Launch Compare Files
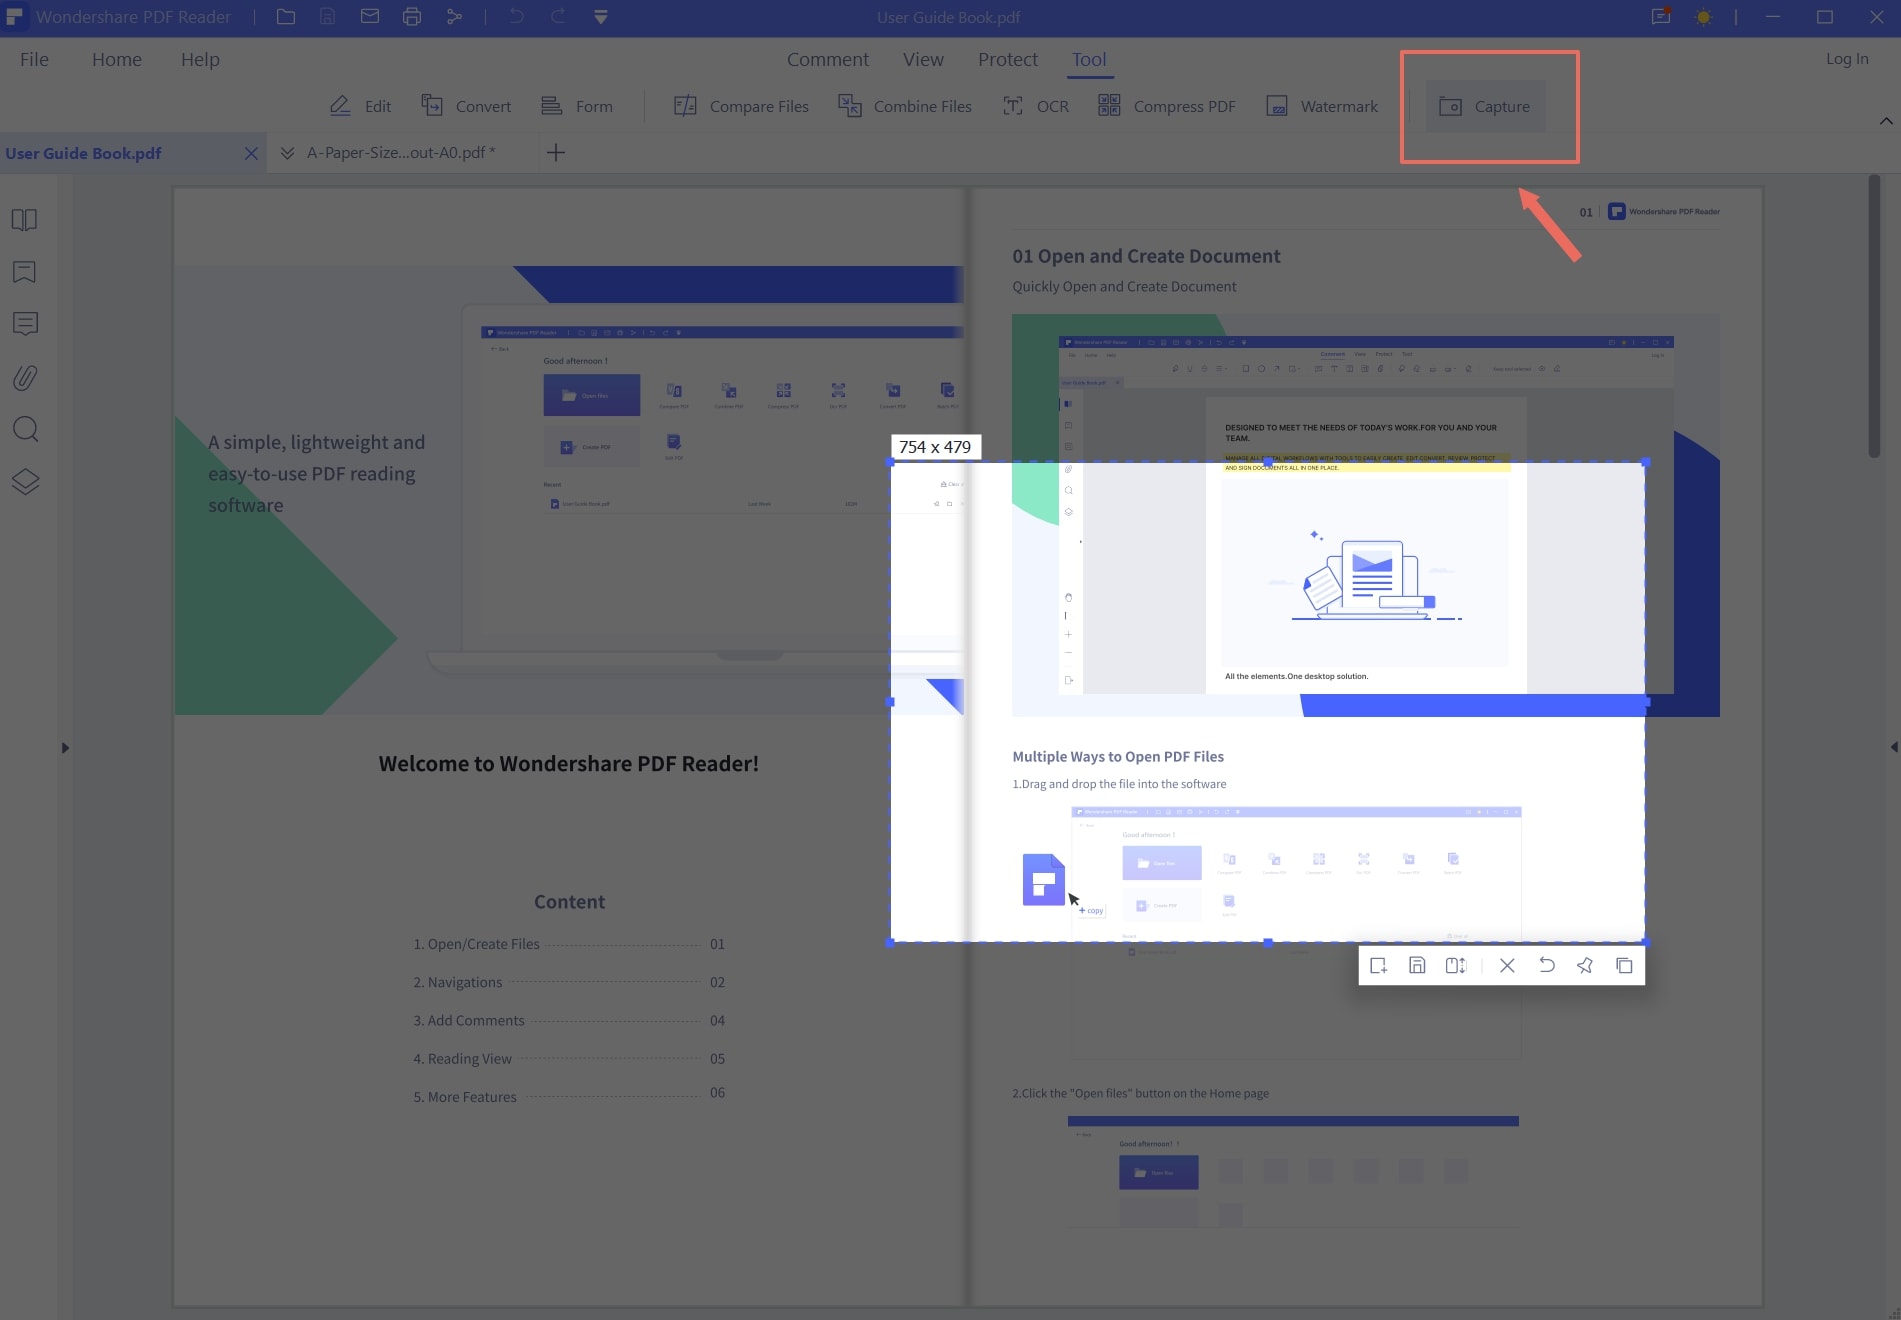The height and width of the screenshot is (1320, 1901). point(741,106)
